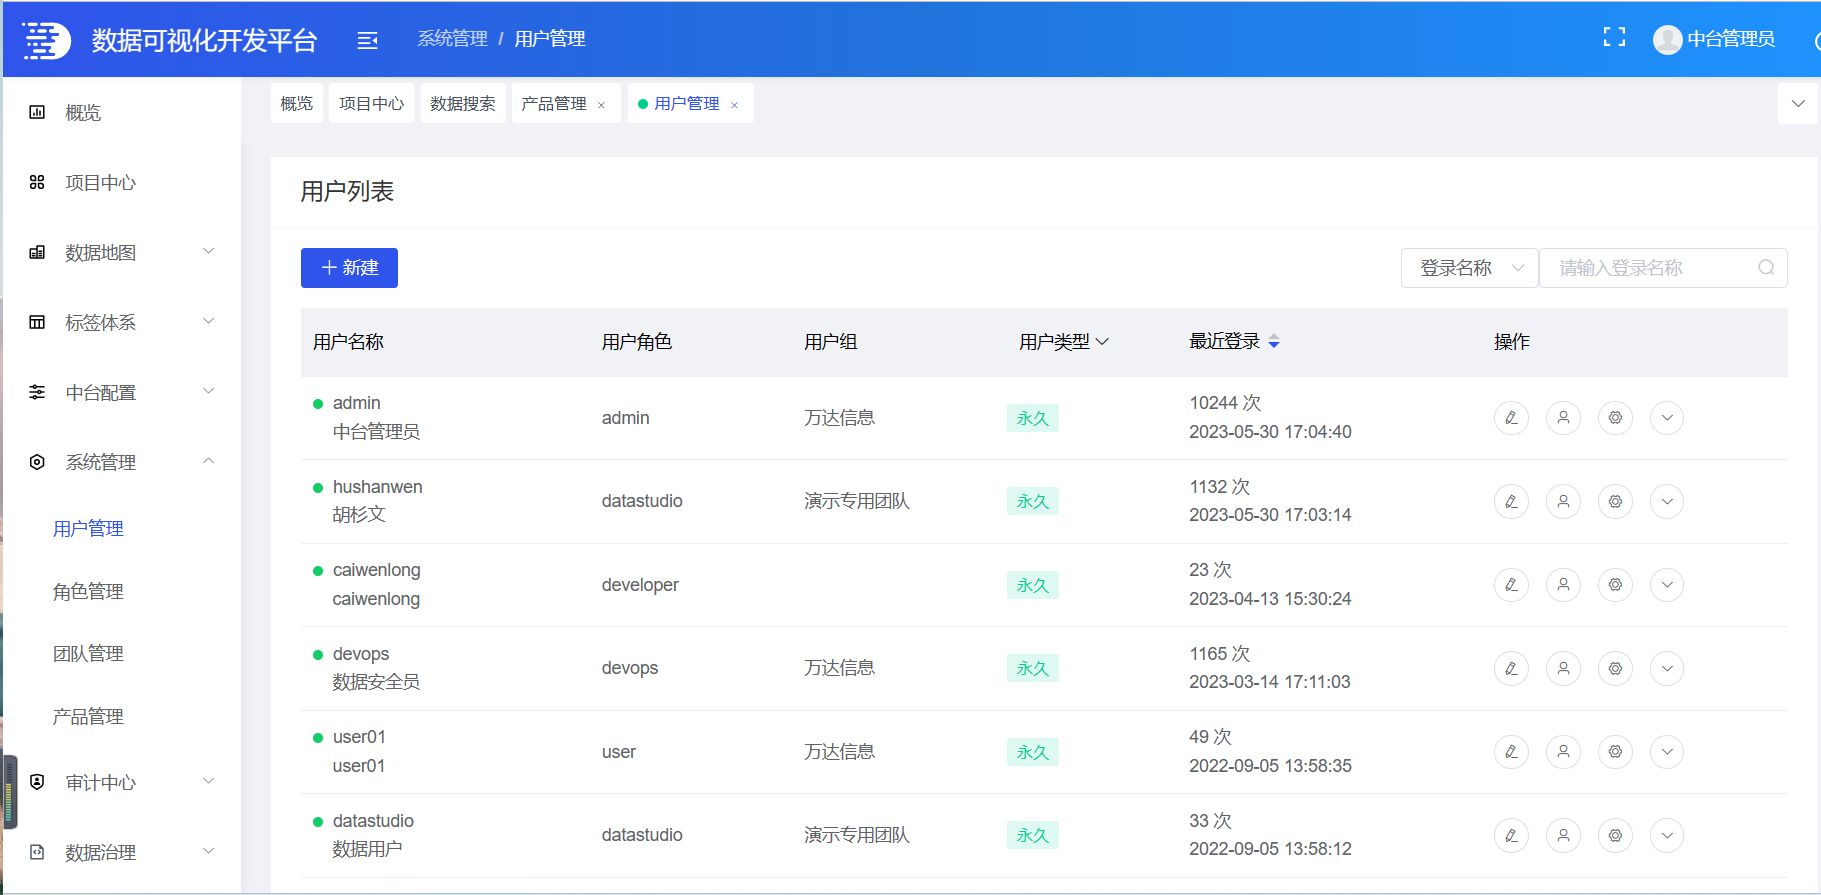Expand more actions for hushanwen row

[1667, 501]
